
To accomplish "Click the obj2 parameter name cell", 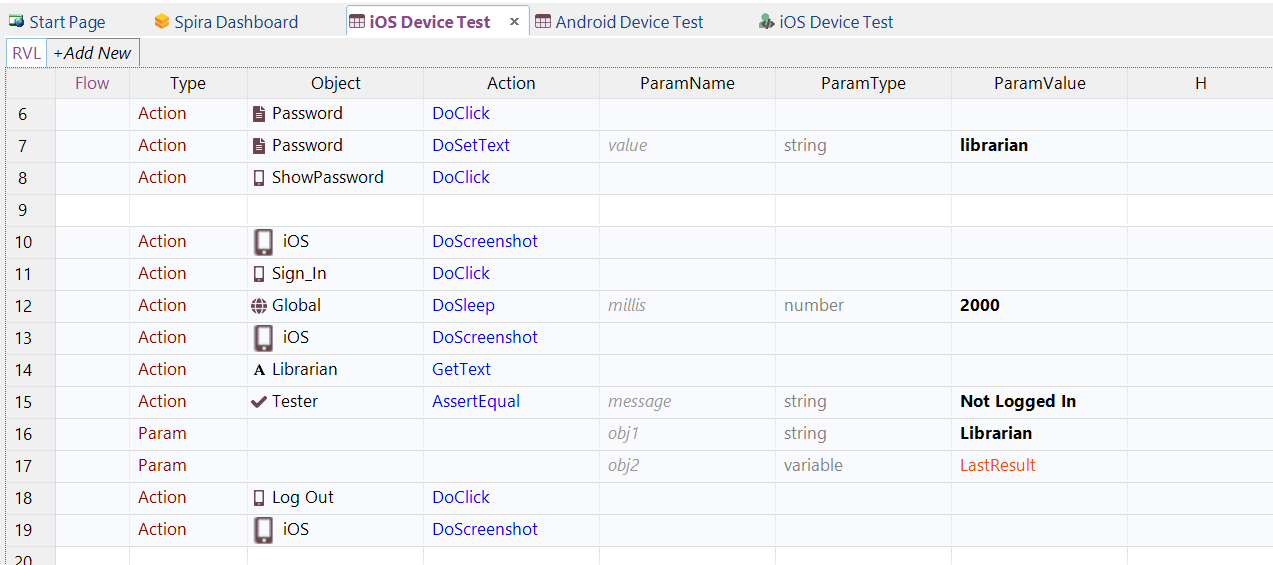I will 687,466.
